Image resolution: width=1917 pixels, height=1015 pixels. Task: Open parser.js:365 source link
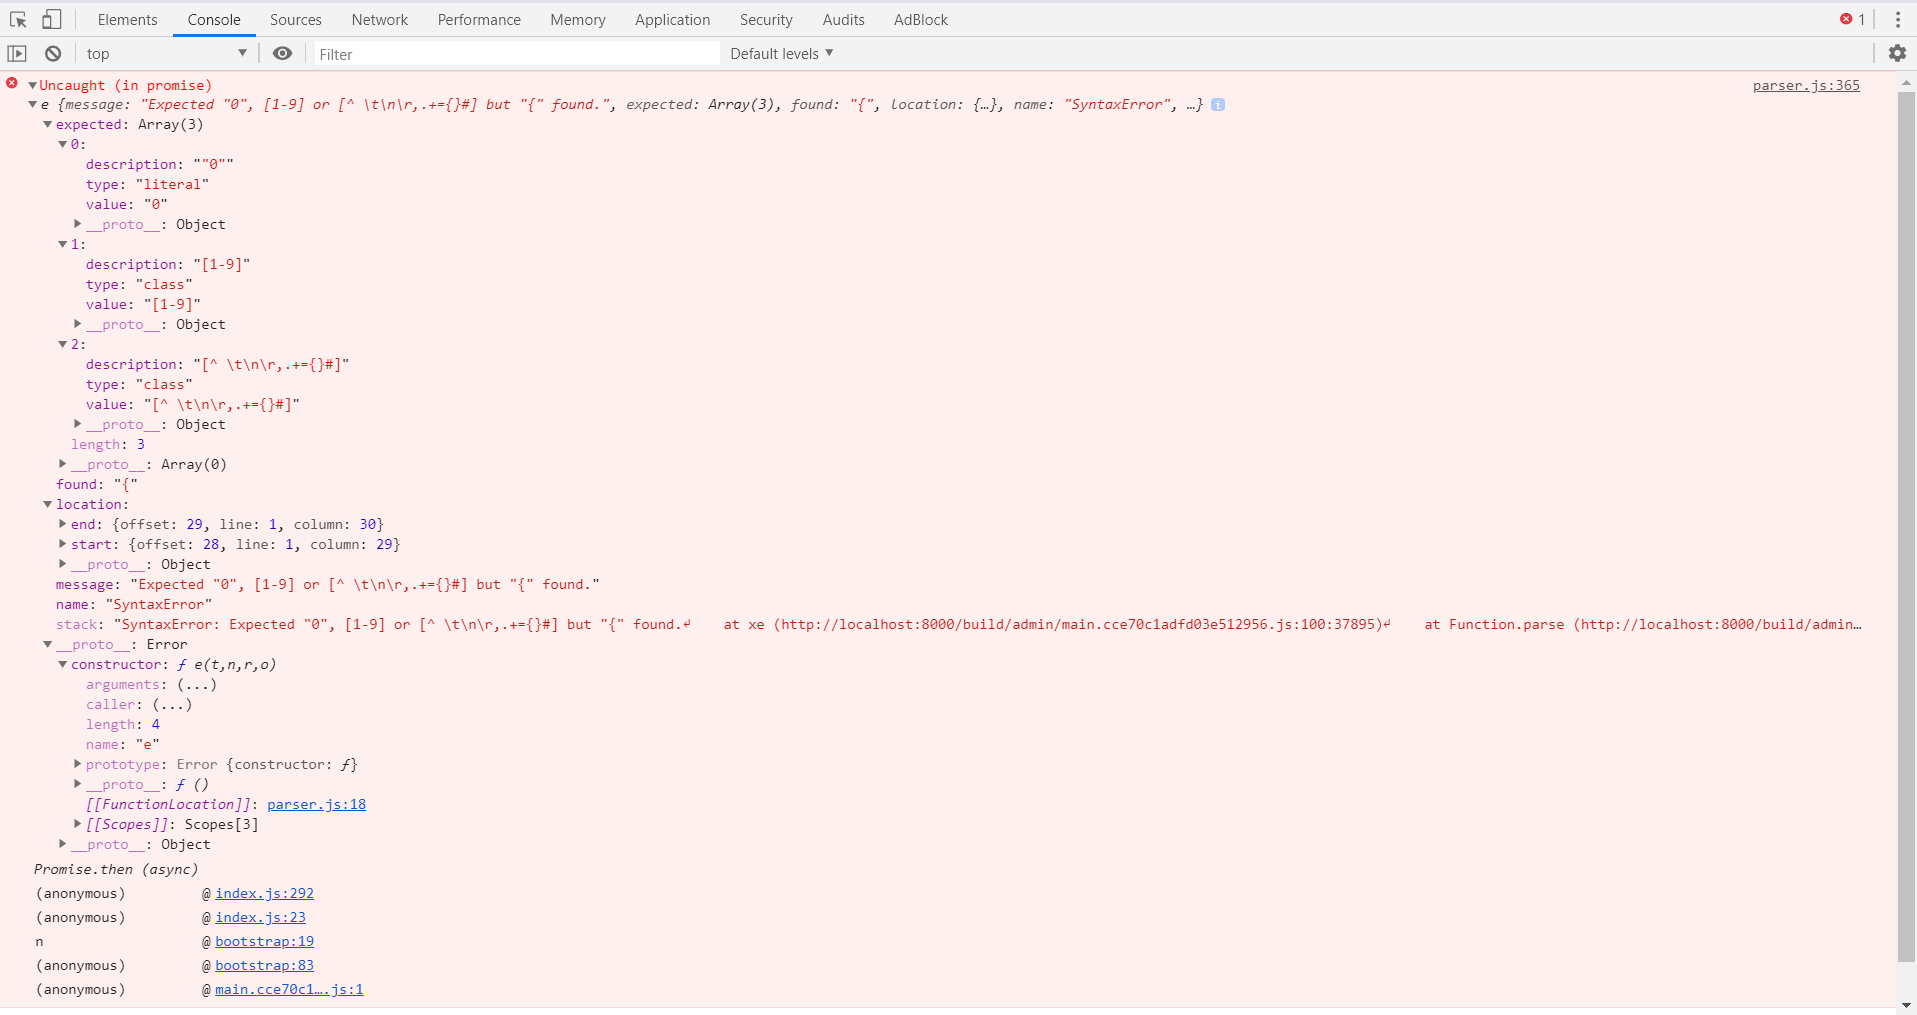tap(1806, 85)
